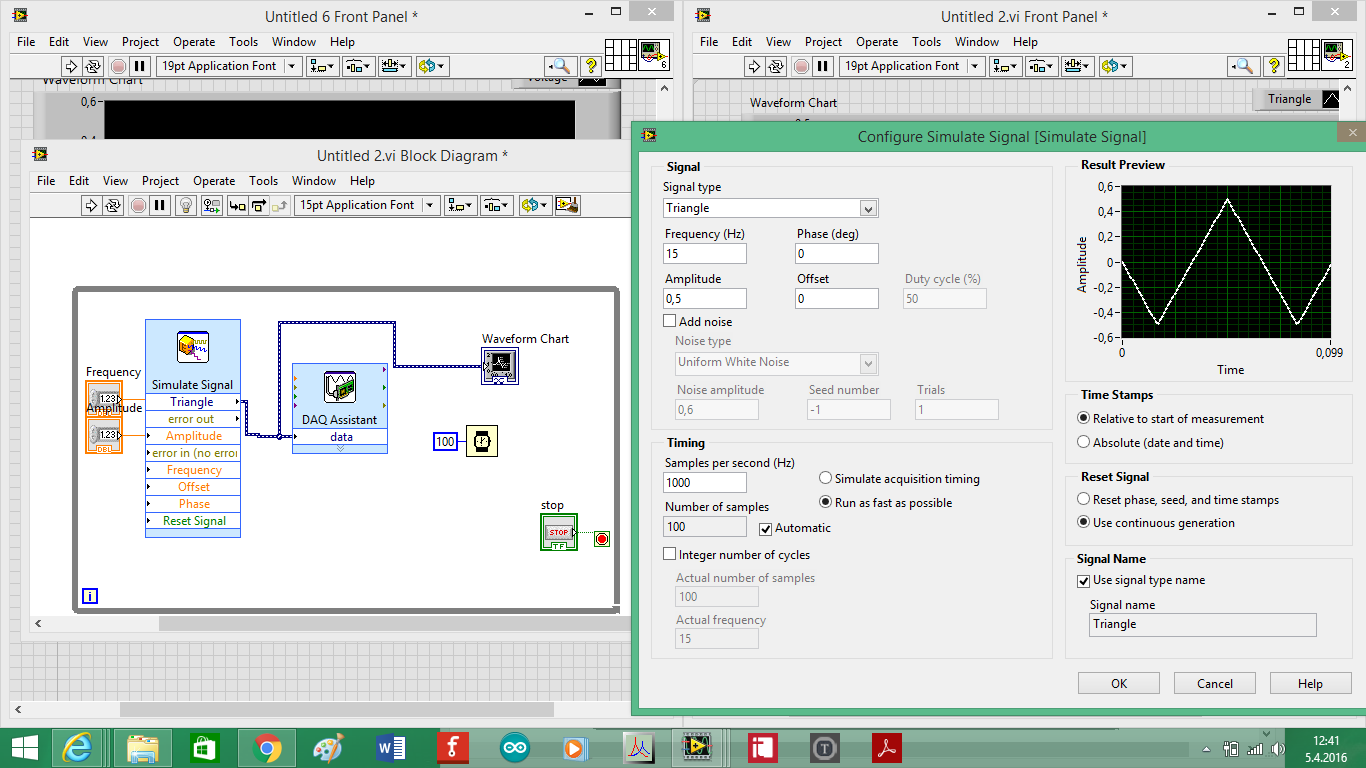This screenshot has width=1366, height=768.
Task: Click the Simulate Signal Express VI icon
Action: point(192,348)
